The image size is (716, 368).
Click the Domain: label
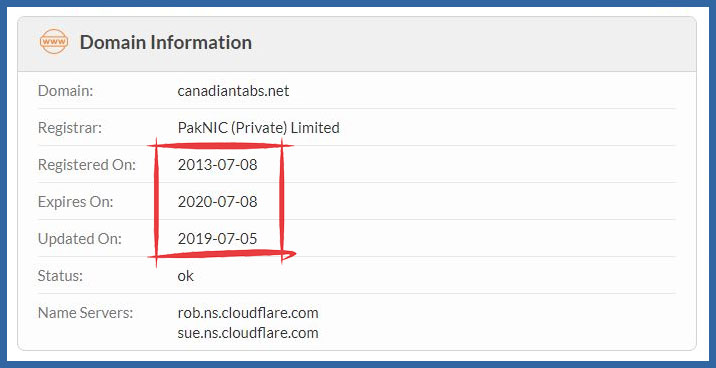pyautogui.click(x=65, y=91)
